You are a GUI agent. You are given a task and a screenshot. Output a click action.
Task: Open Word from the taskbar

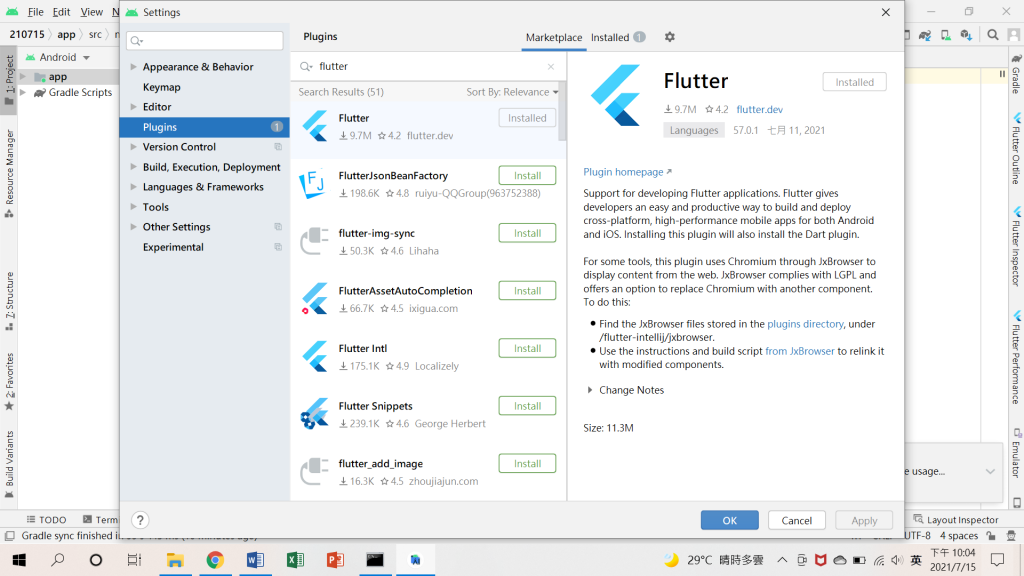point(255,560)
